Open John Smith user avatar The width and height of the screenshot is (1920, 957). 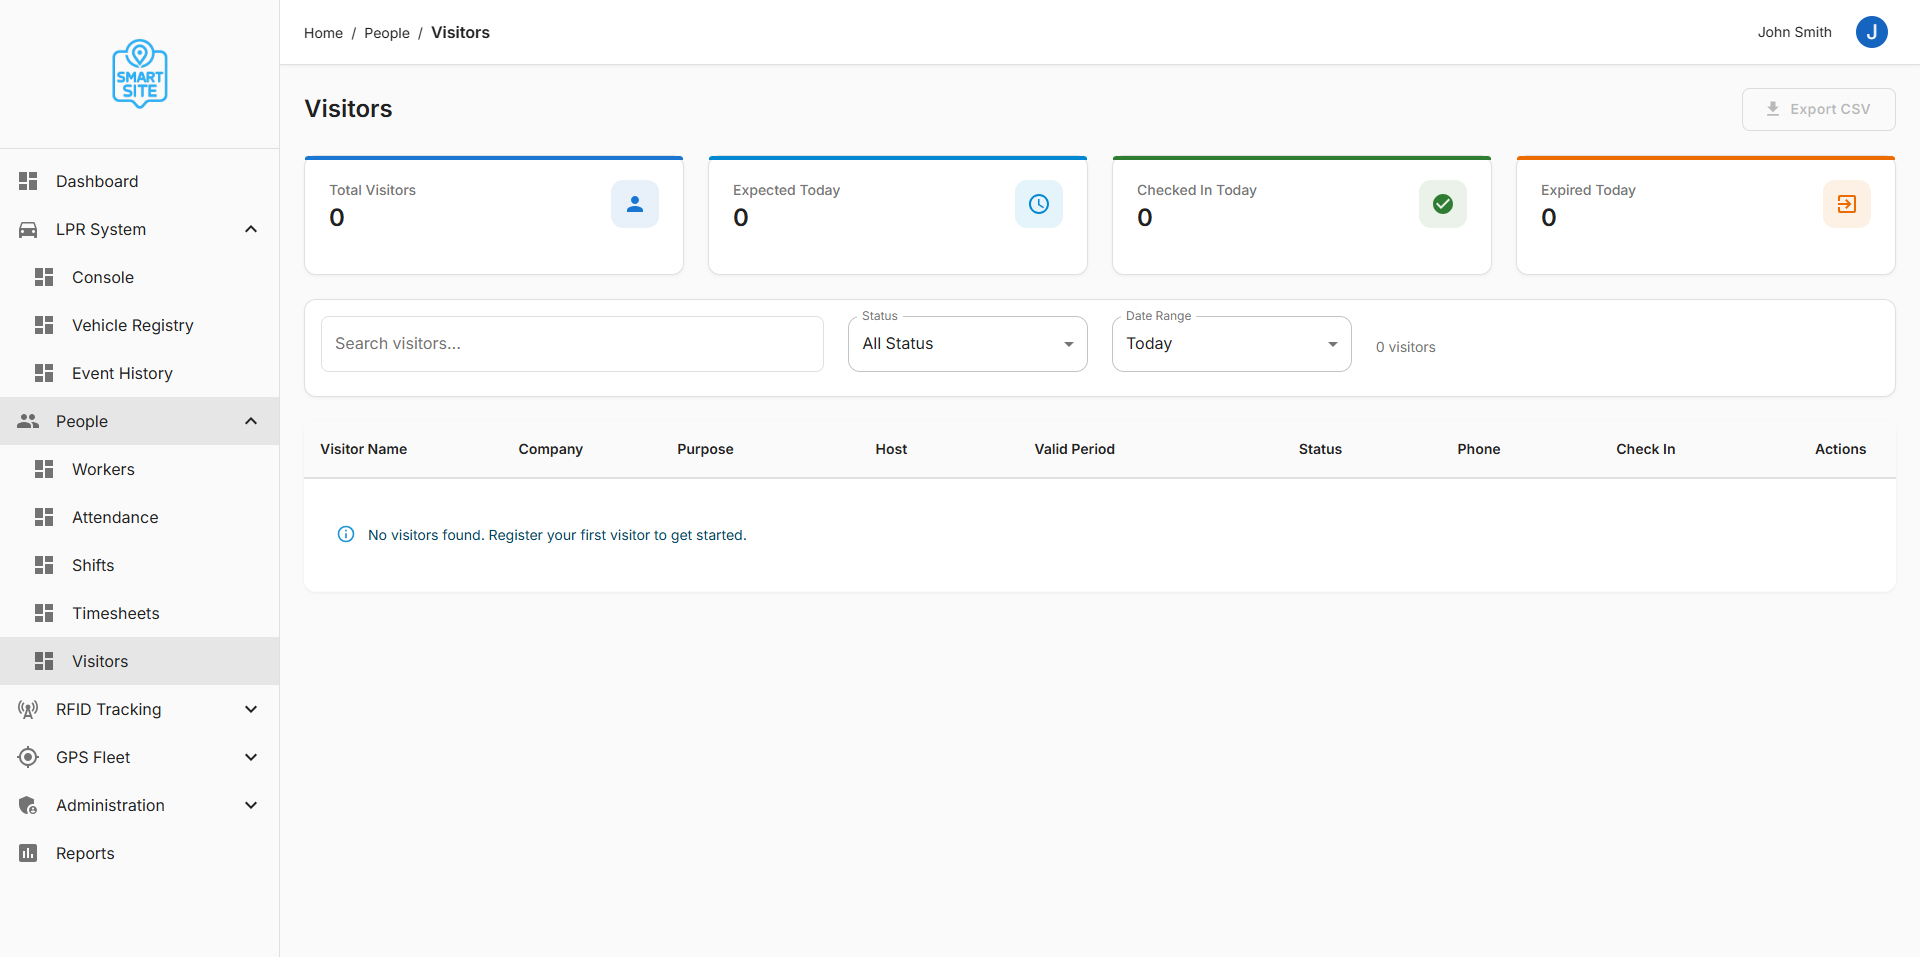click(x=1871, y=32)
